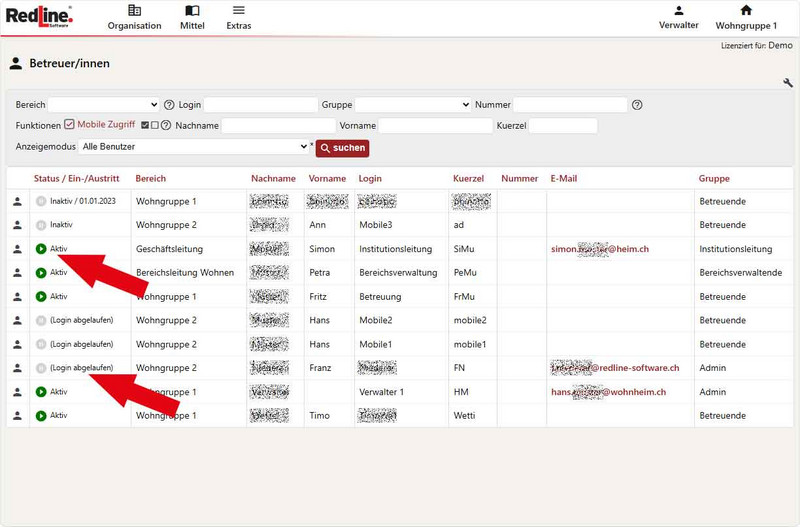Viewport: 800px width, 527px height.
Task: Click the red suchen button
Action: [x=342, y=148]
